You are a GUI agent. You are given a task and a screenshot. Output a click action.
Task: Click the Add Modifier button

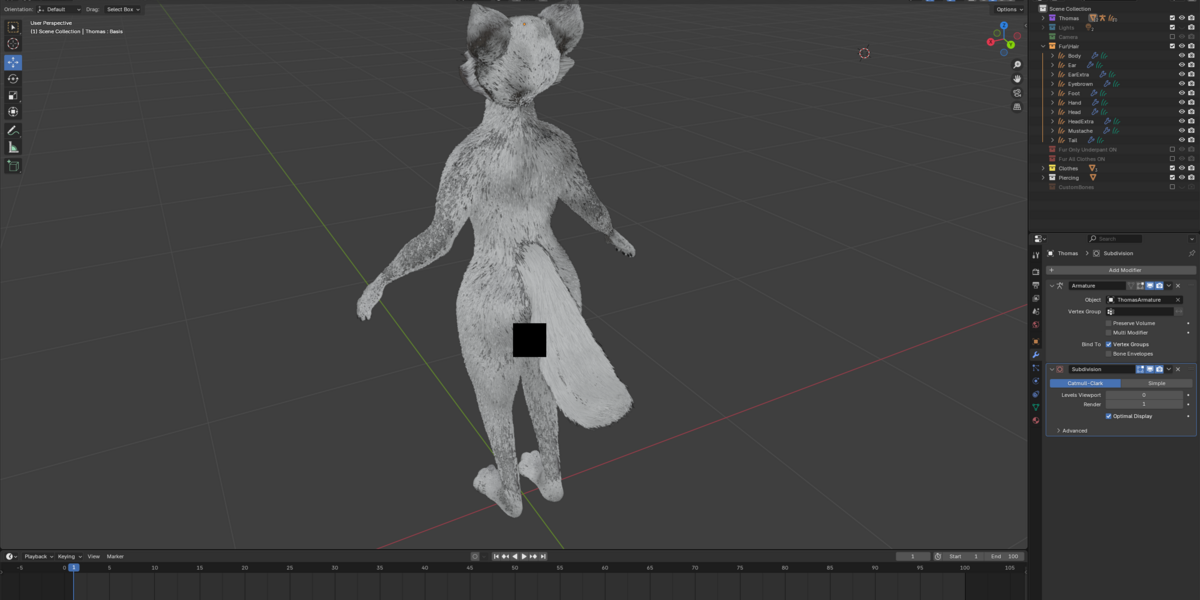coord(1121,270)
